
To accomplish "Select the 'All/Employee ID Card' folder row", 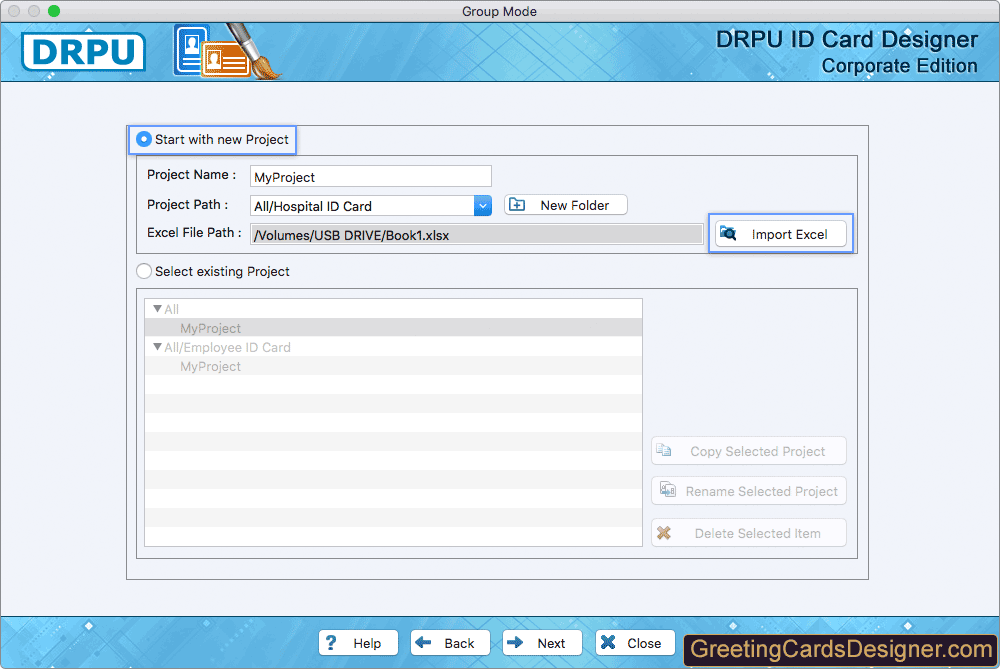I will [393, 347].
